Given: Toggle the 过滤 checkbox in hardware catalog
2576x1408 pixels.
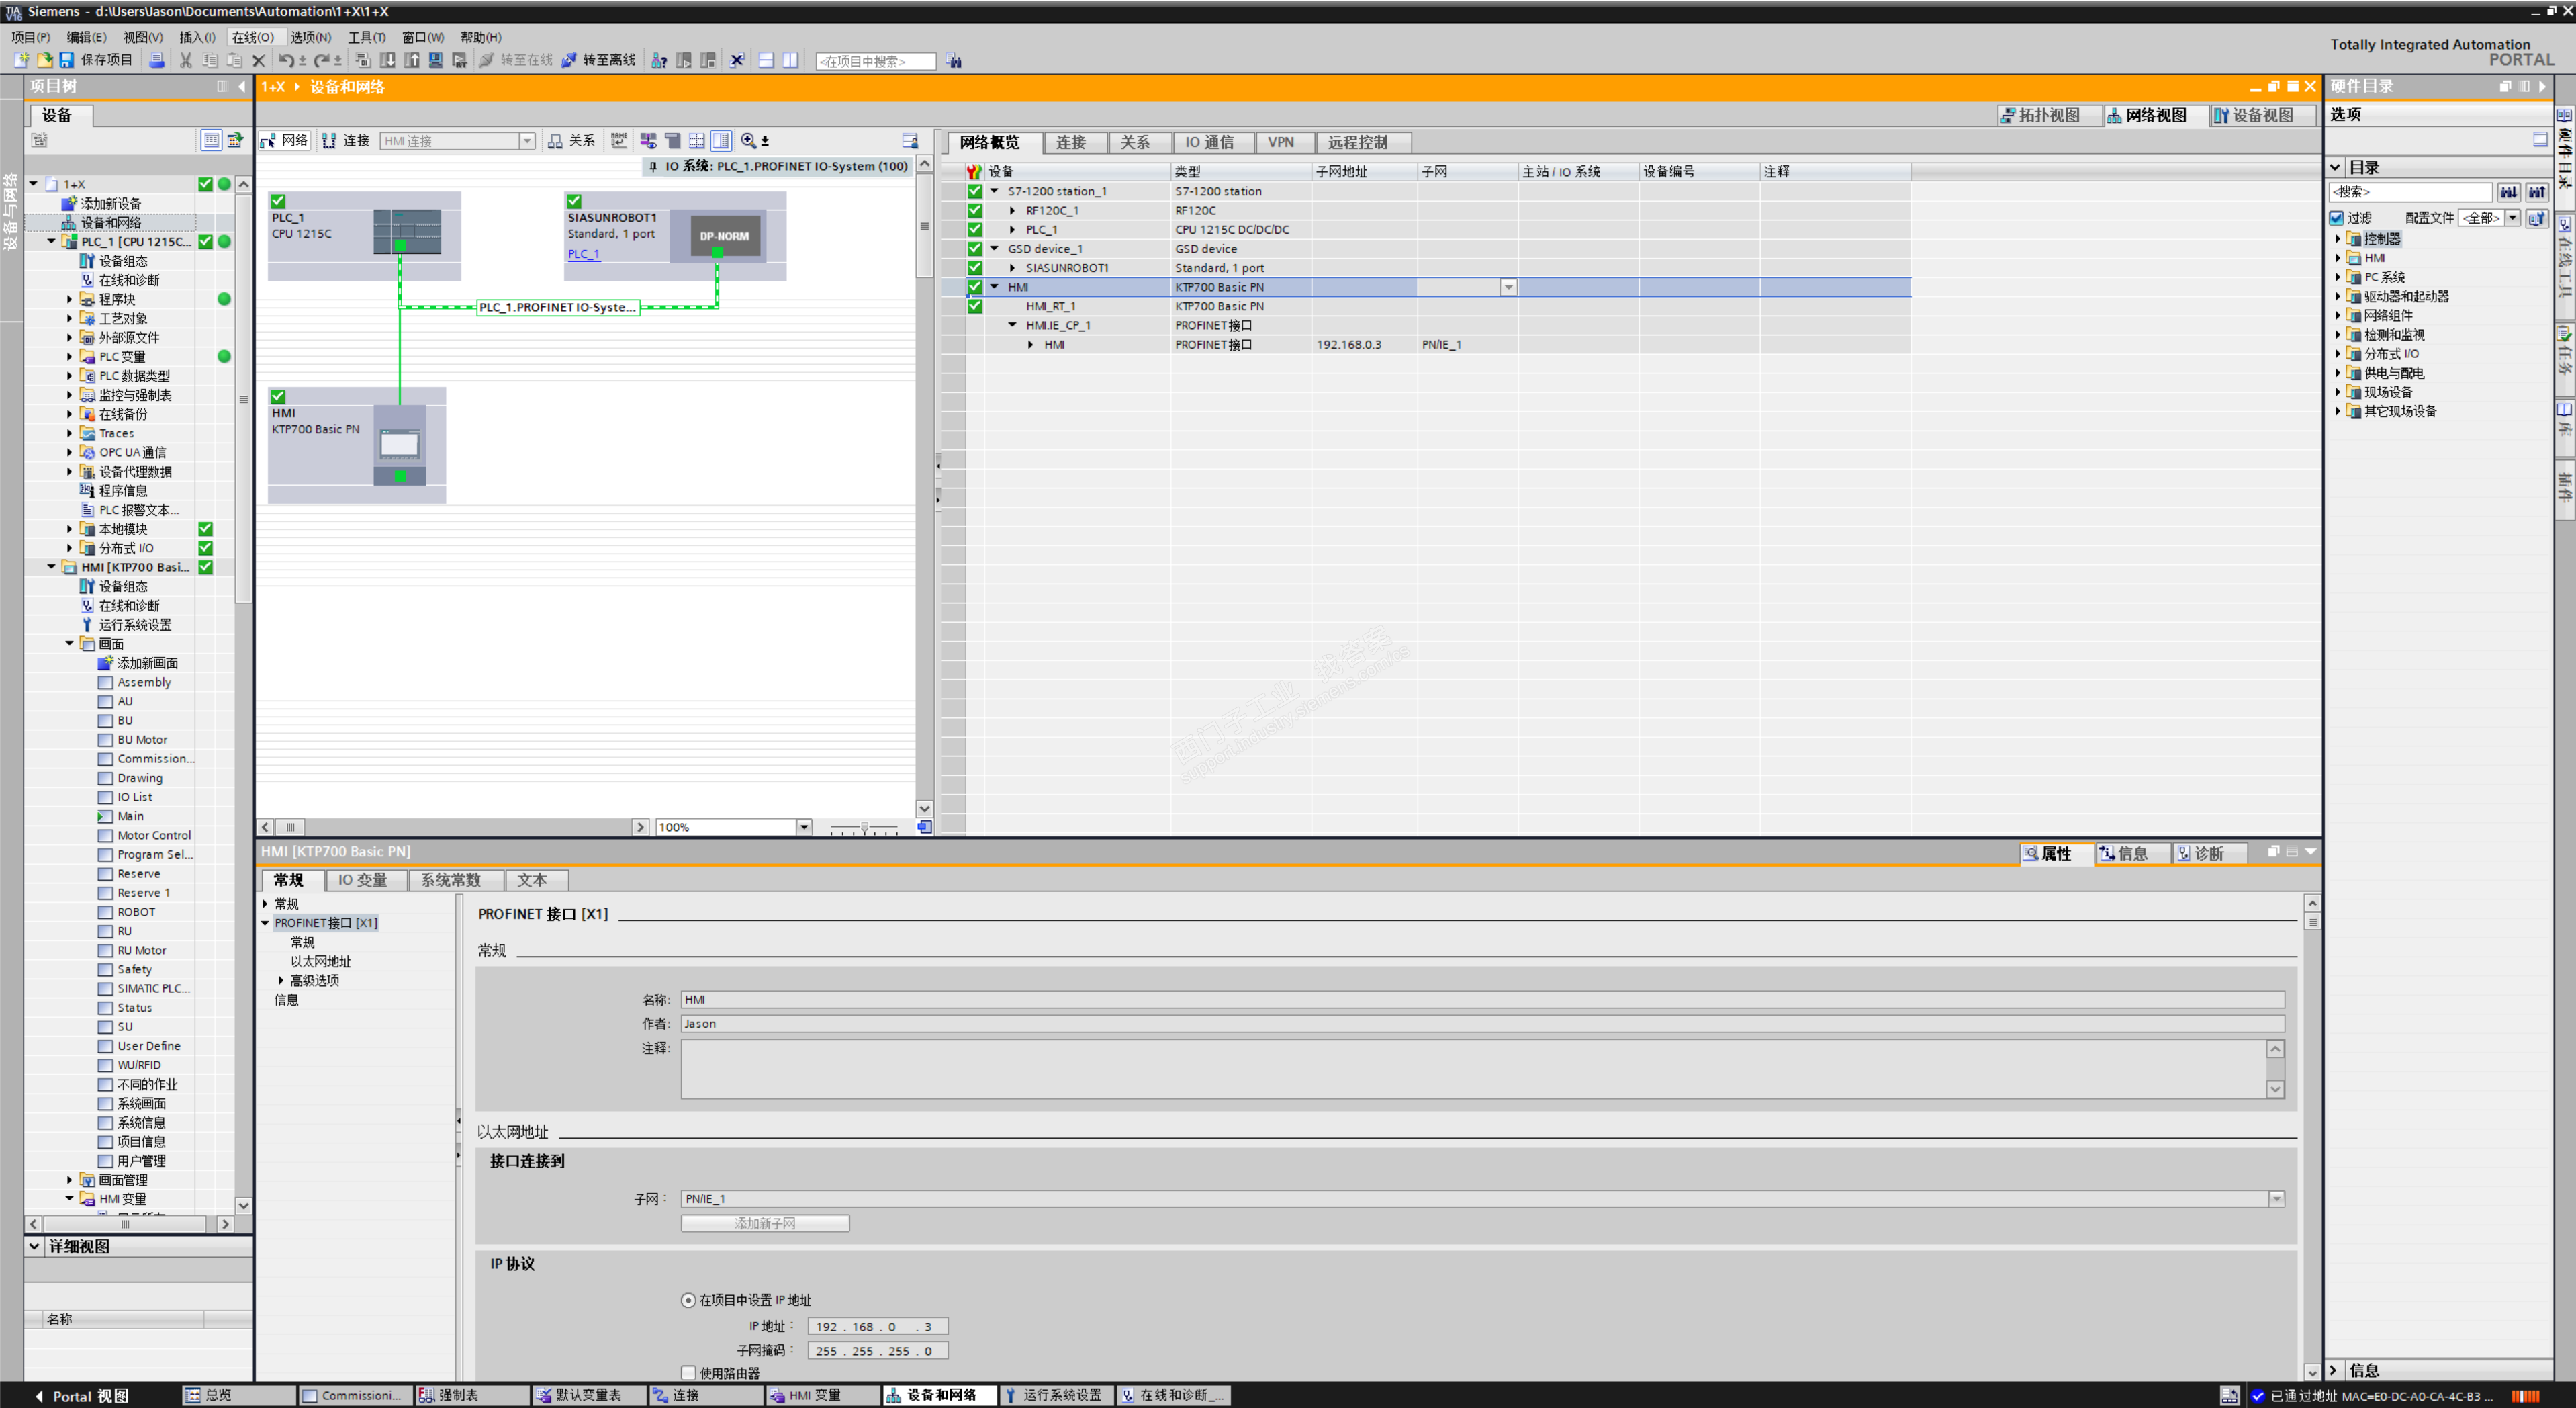Looking at the screenshot, I should click(x=2337, y=218).
